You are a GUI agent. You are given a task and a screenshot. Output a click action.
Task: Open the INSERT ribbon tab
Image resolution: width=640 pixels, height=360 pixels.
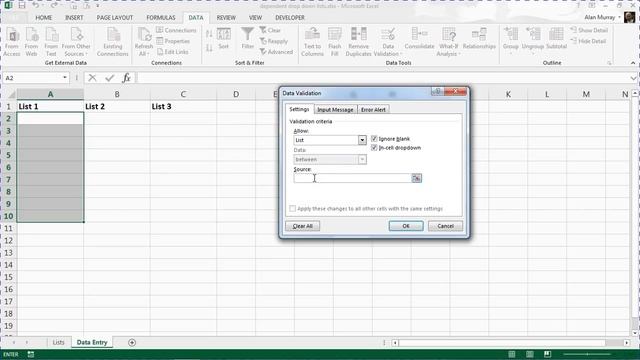point(74,18)
